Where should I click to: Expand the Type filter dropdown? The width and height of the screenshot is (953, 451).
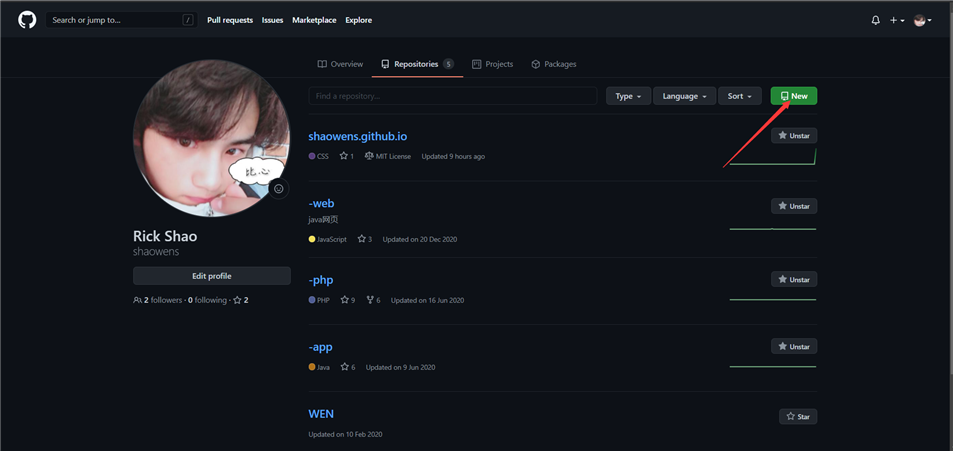(628, 96)
